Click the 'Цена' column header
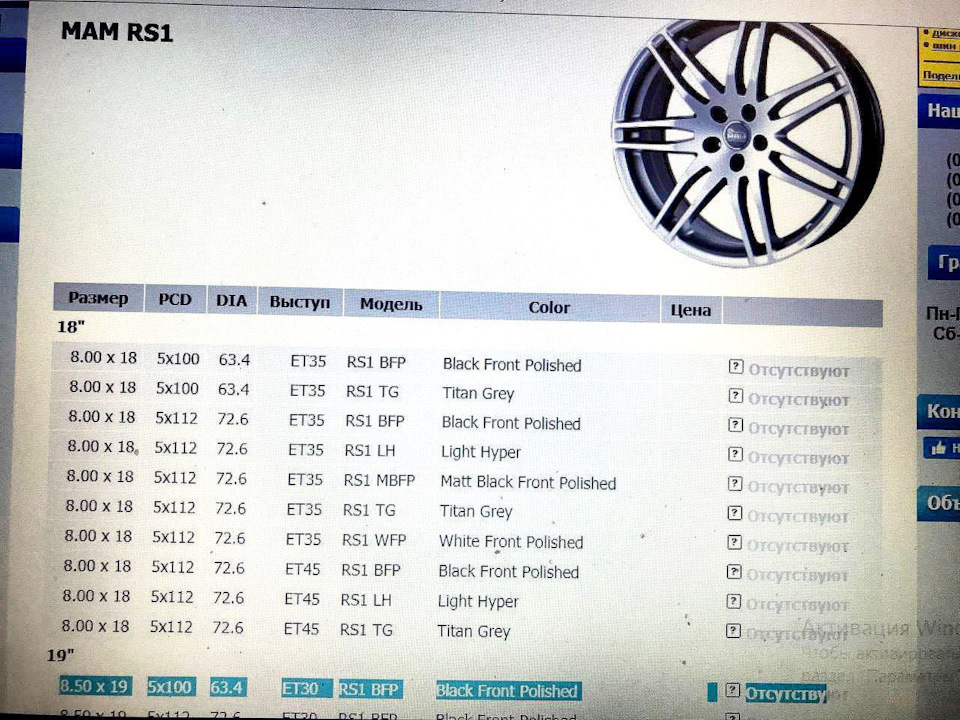Image resolution: width=960 pixels, height=720 pixels. point(691,310)
